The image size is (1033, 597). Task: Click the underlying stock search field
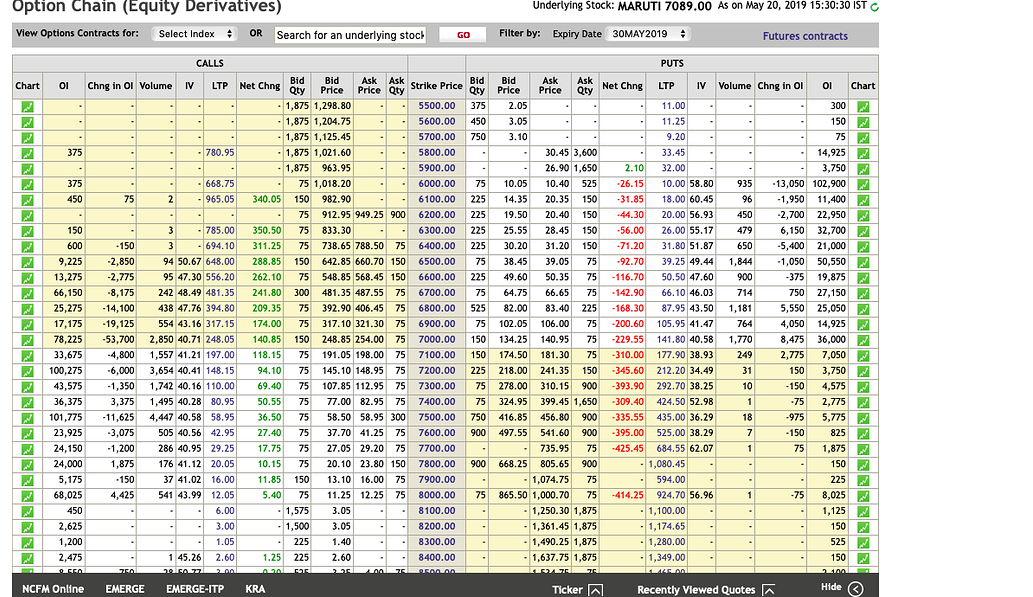point(349,33)
